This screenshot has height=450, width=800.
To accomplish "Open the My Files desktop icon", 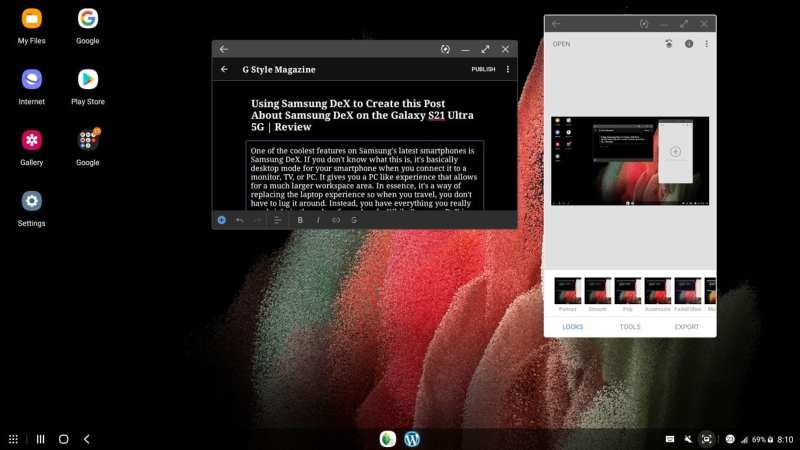I will [32, 19].
